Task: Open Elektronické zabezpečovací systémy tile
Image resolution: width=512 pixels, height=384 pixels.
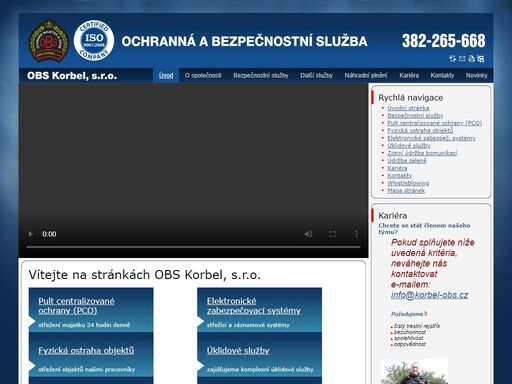Action: [254, 306]
